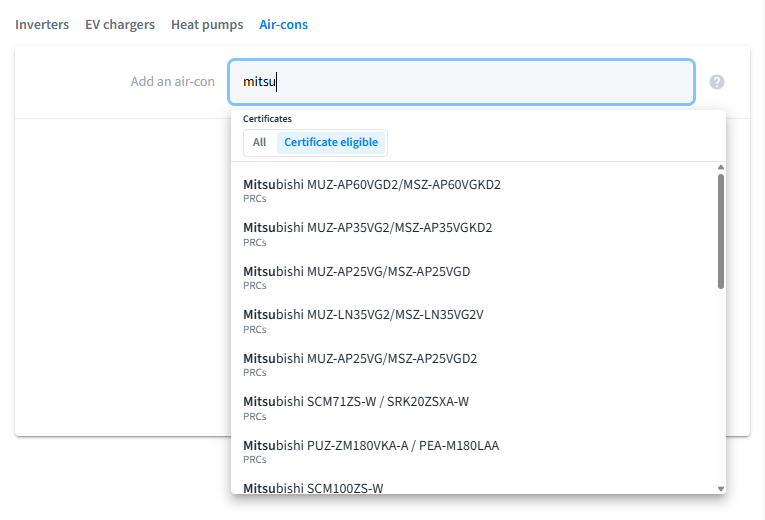Click the results list scrollbar thumb
The height and width of the screenshot is (520, 765).
coord(721,232)
